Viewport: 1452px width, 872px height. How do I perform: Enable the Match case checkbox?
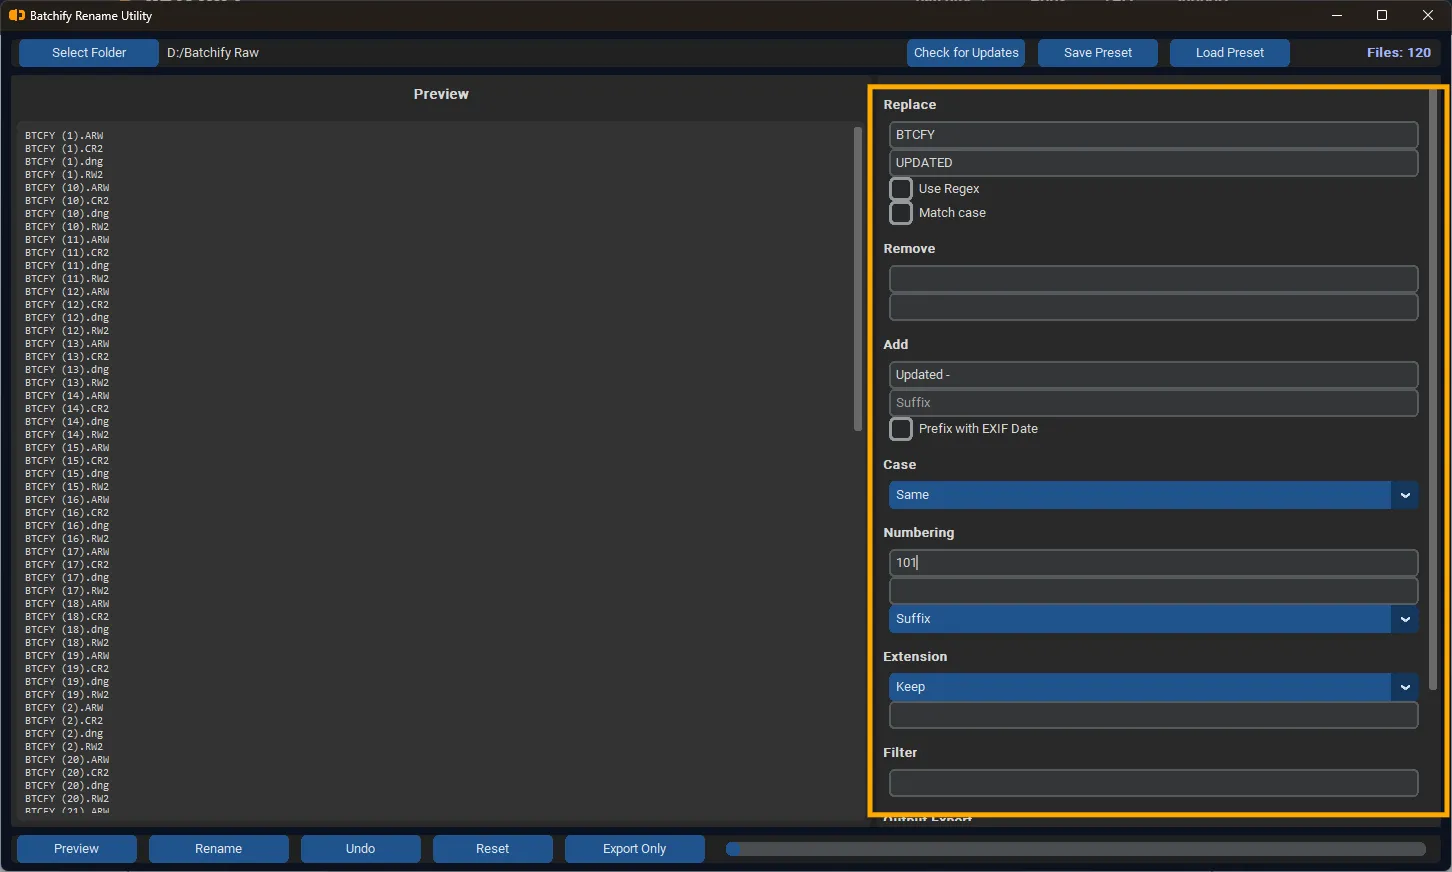click(x=901, y=212)
